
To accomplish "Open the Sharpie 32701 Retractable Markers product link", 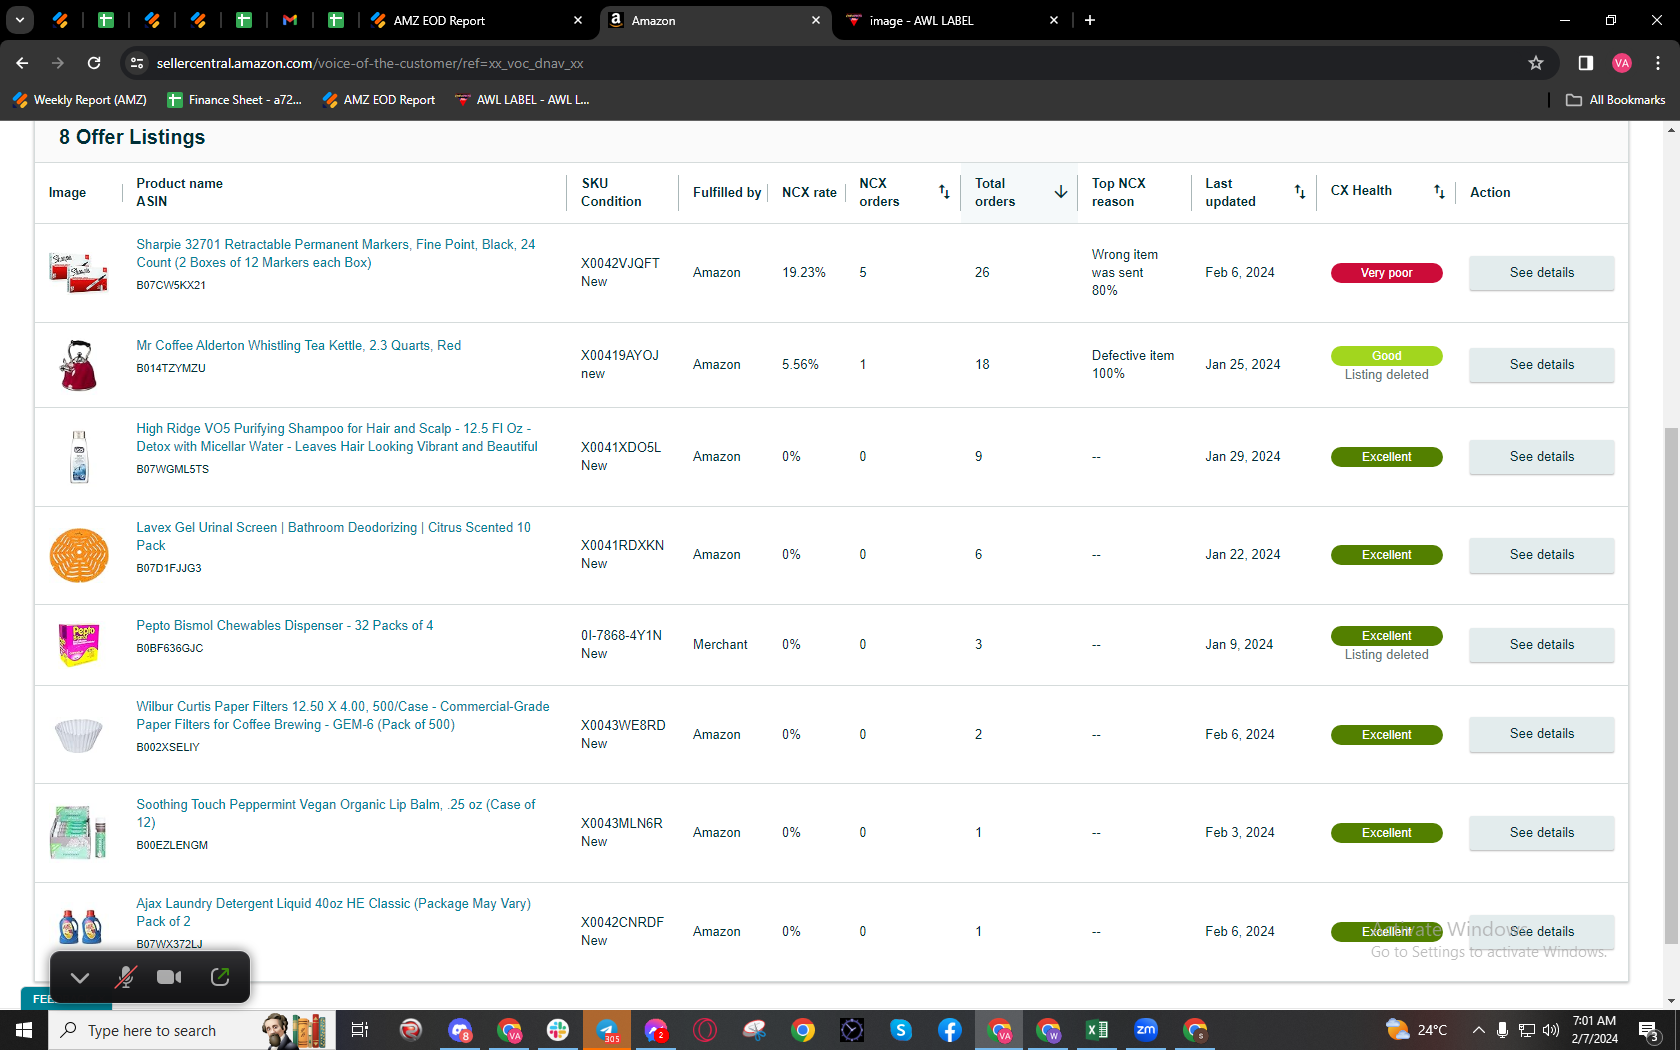I will 336,253.
